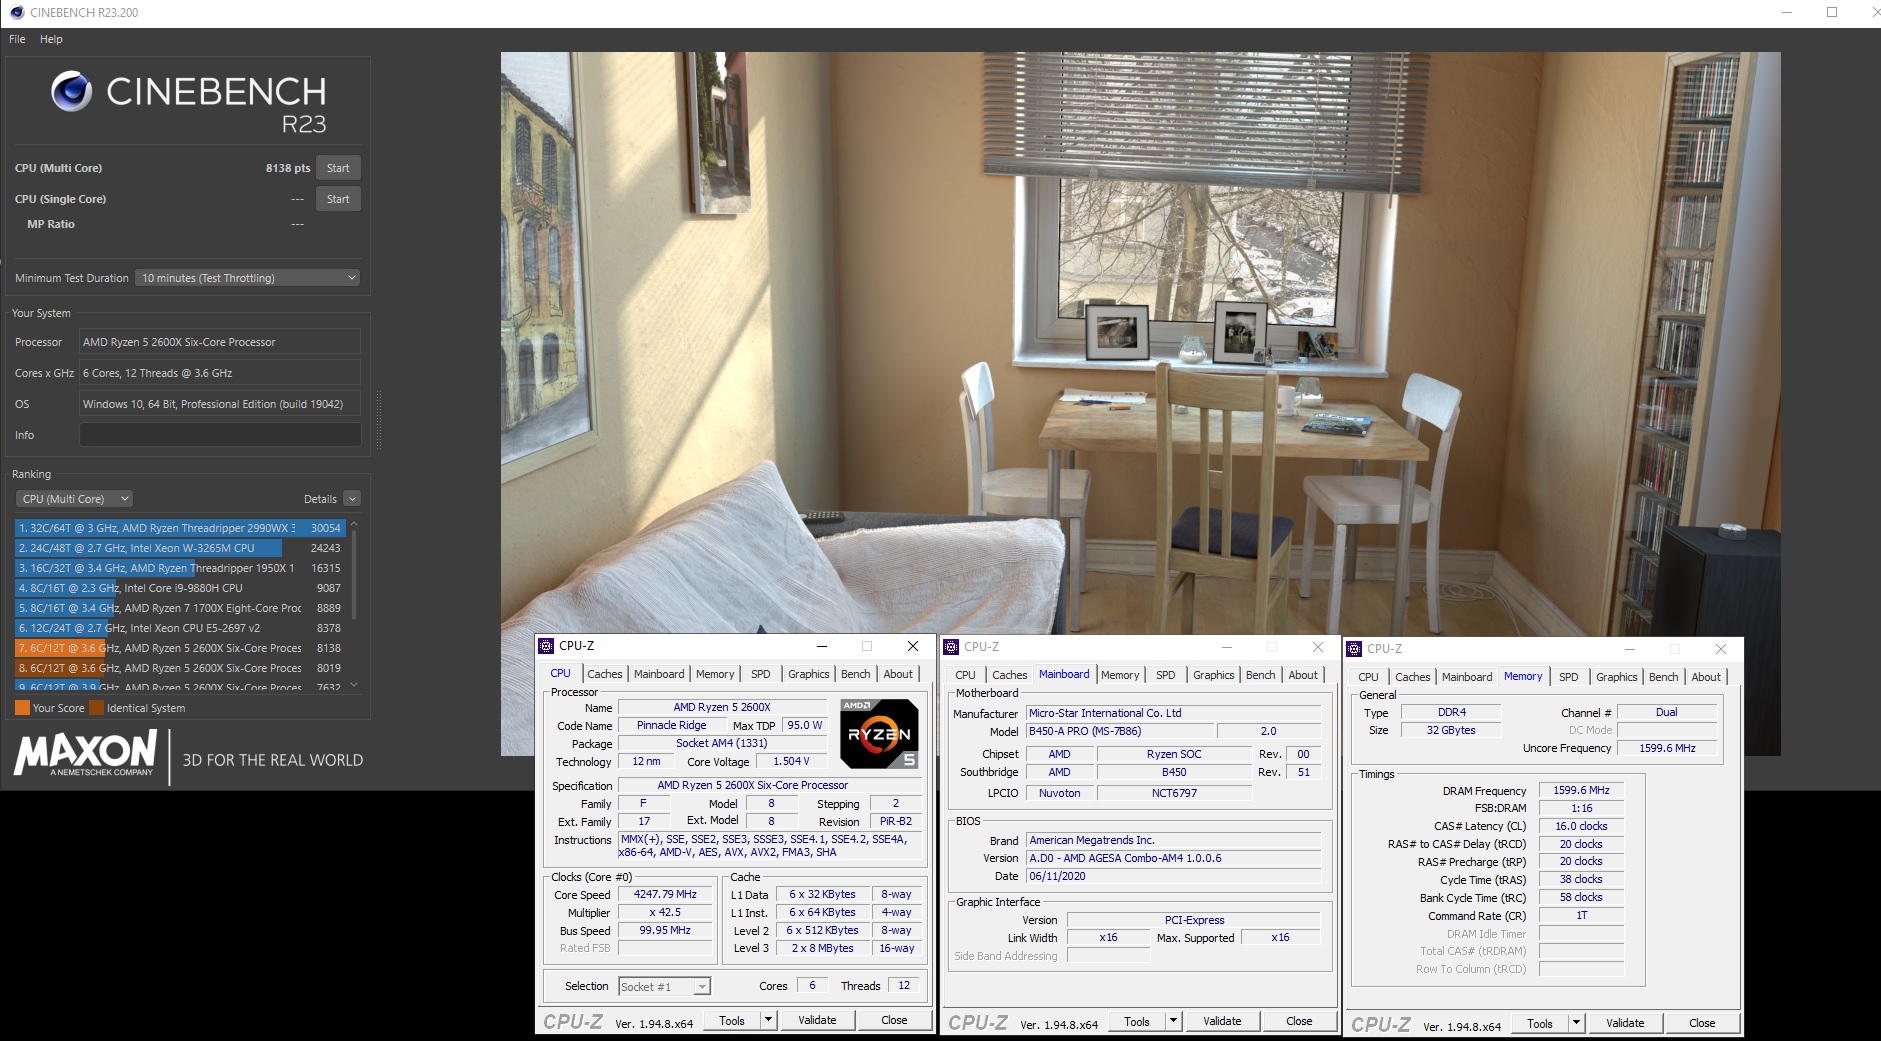Open Tools dropdown arrow in the Memory window
1881x1041 pixels.
click(x=1576, y=1023)
